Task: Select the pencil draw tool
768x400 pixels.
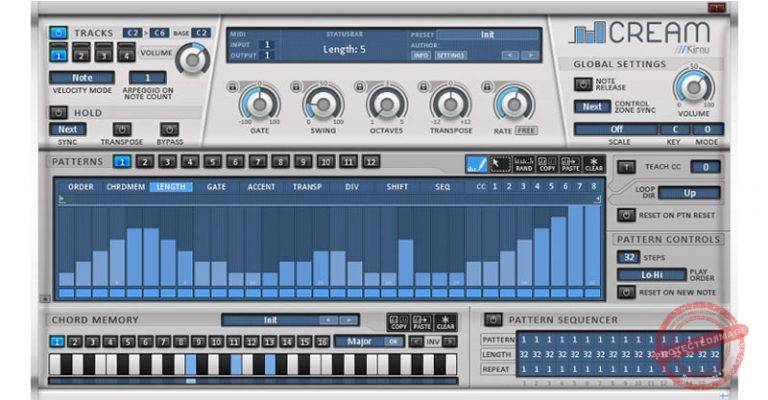Action: (476, 164)
